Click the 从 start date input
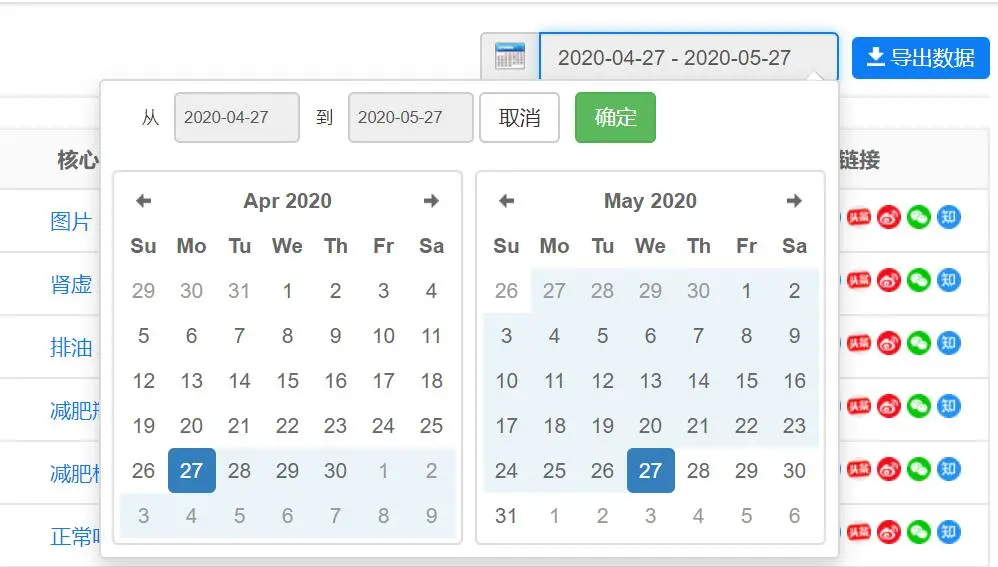This screenshot has height=567, width=998. pyautogui.click(x=237, y=118)
